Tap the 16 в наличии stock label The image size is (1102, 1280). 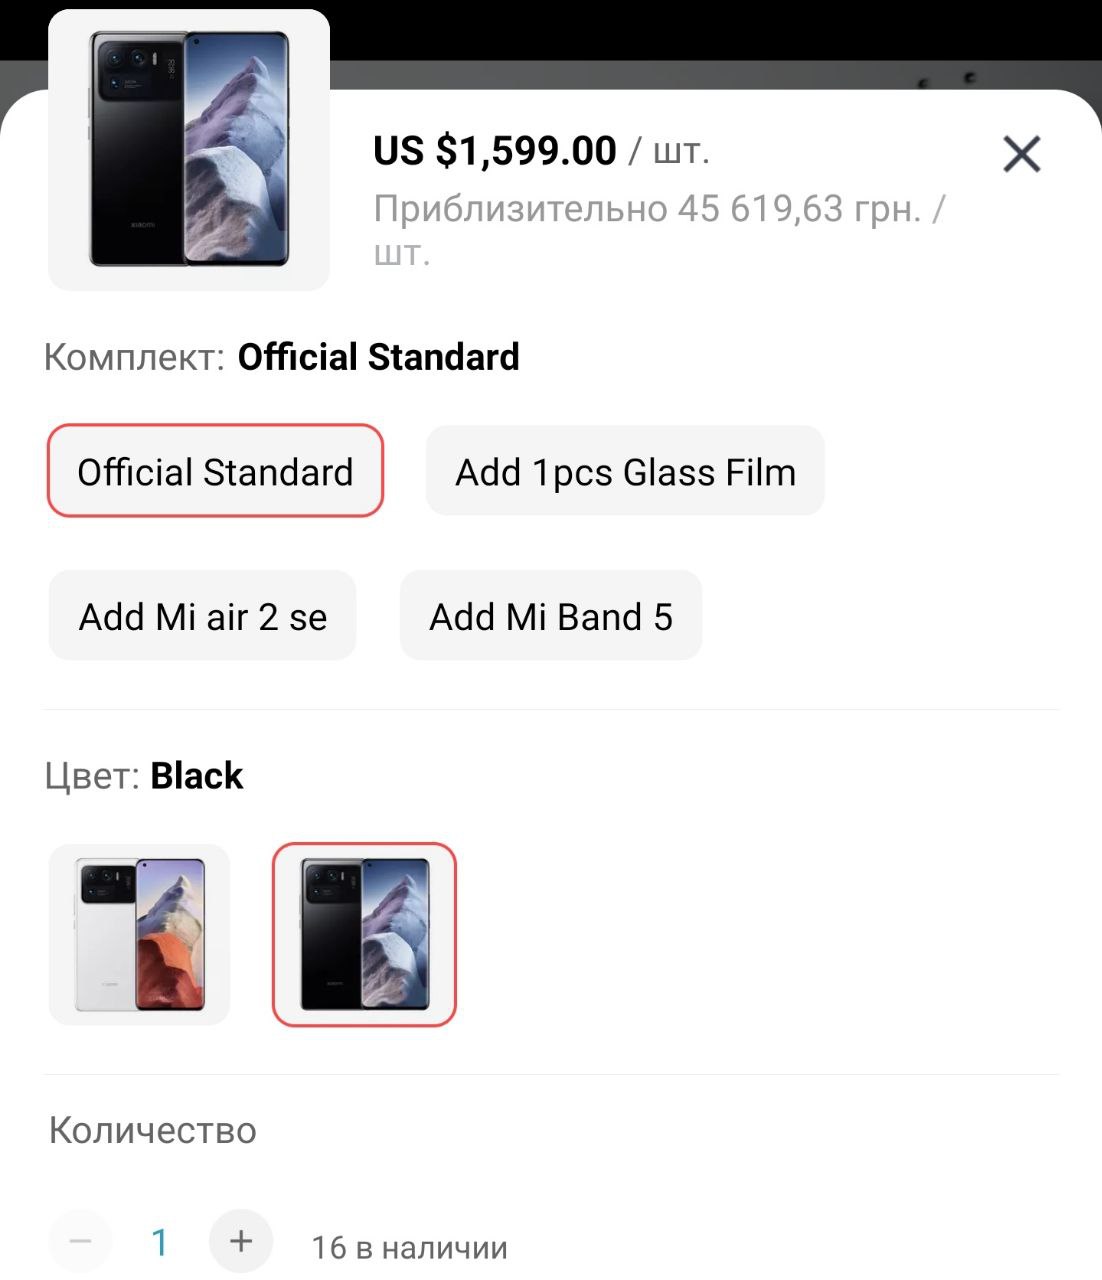[x=410, y=1248]
